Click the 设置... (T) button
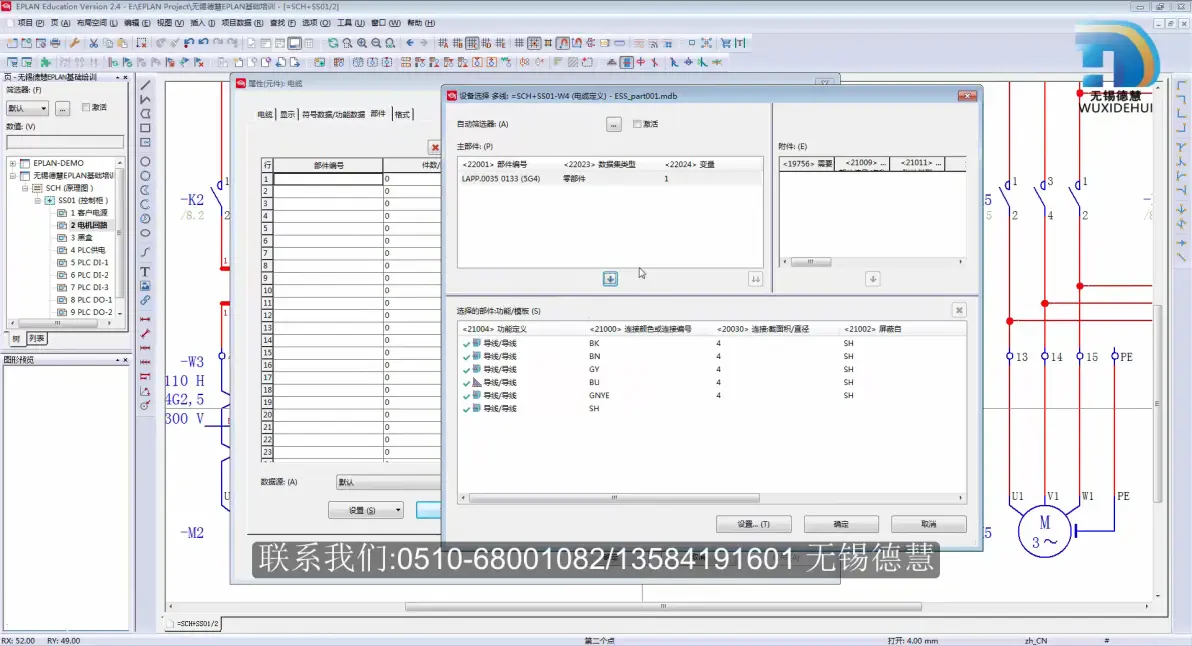 753,524
